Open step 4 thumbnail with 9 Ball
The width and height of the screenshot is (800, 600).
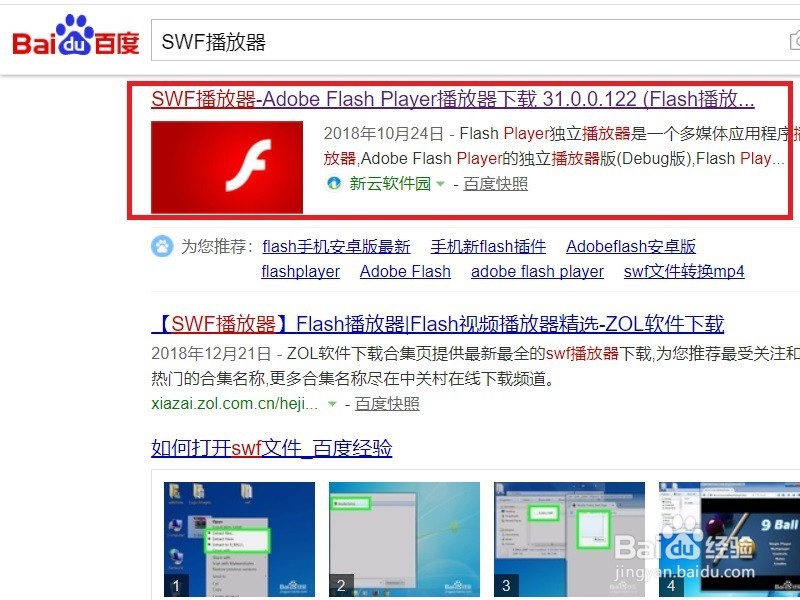click(x=730, y=539)
